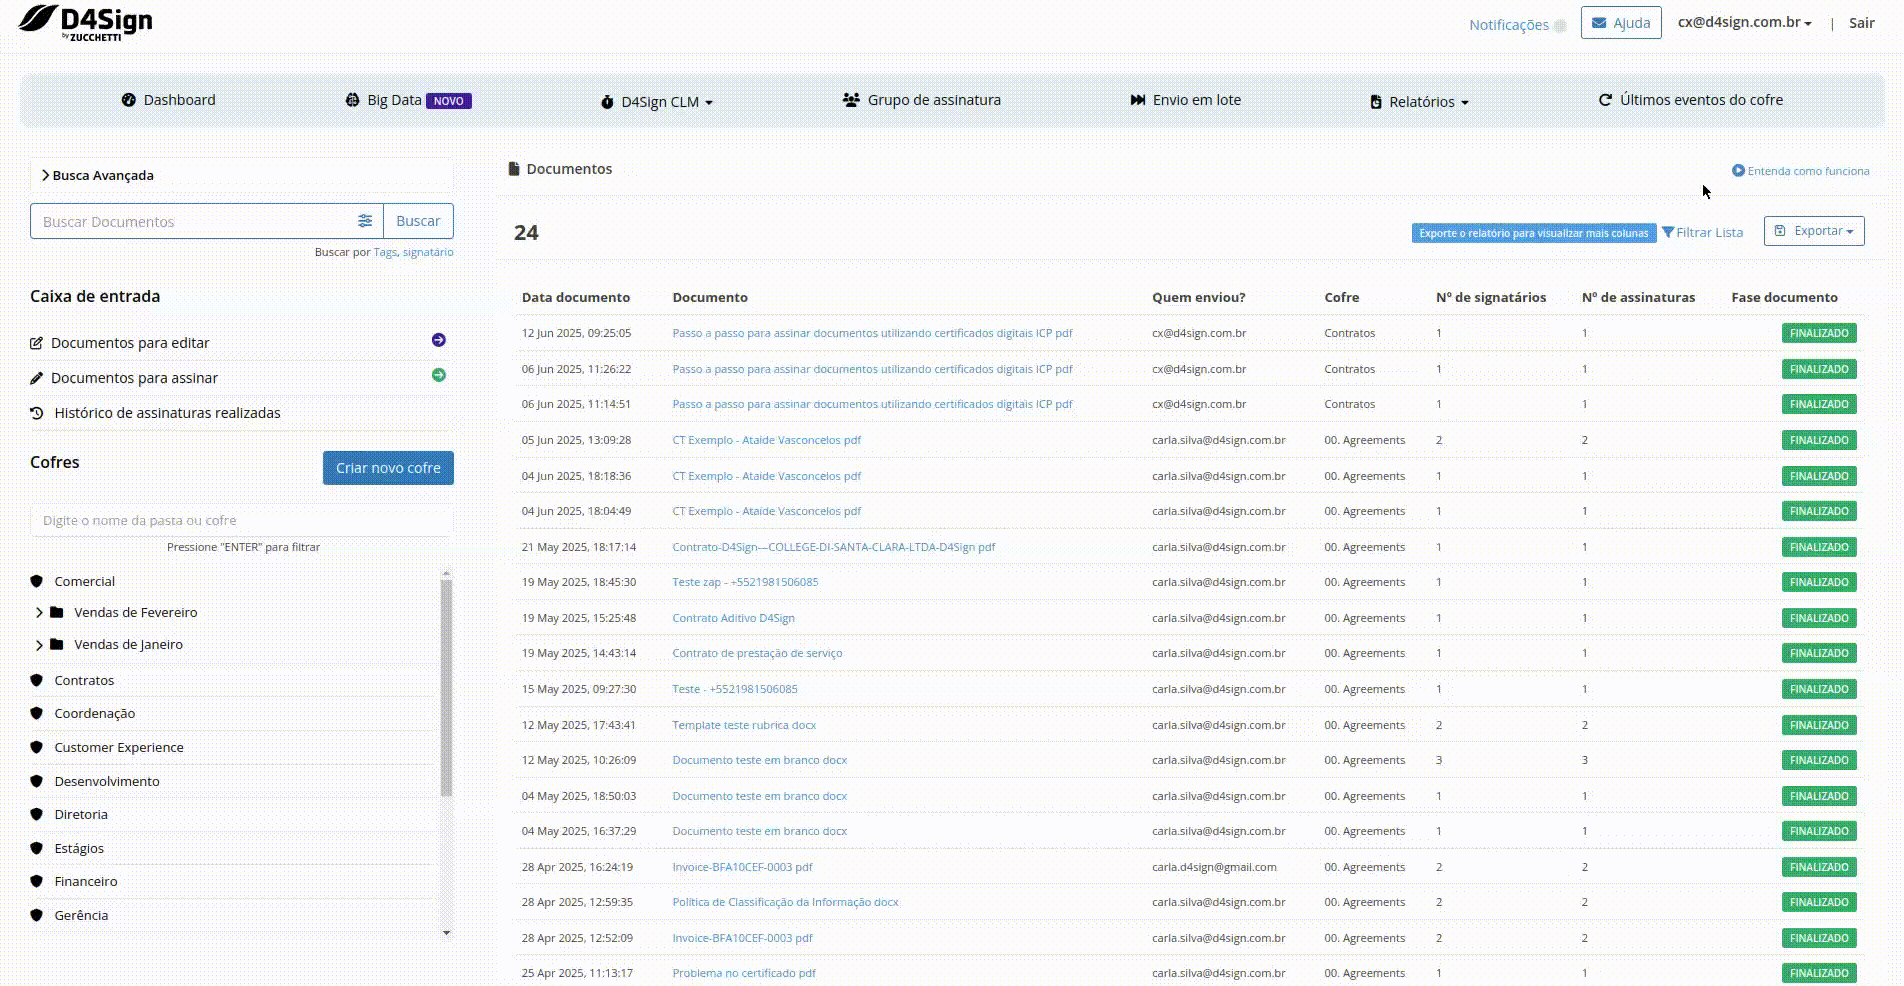The image size is (1904, 986).
Task: Select the Desenvolvimento vault
Action: click(x=107, y=781)
